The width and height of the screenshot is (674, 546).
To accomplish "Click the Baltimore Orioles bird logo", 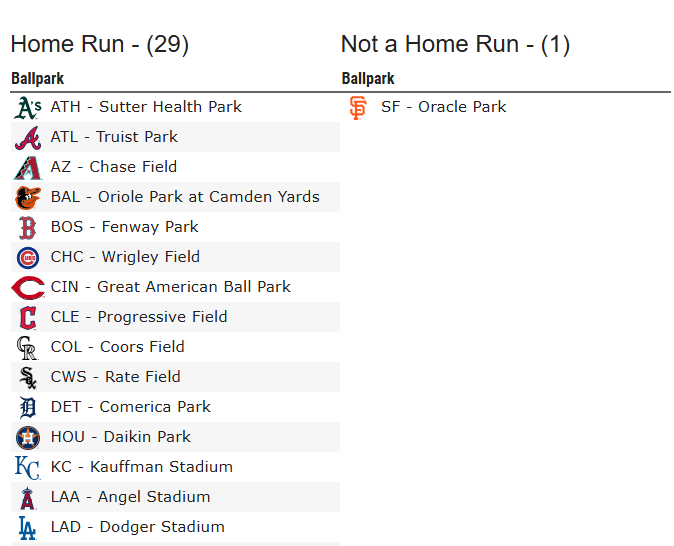I will (28, 198).
